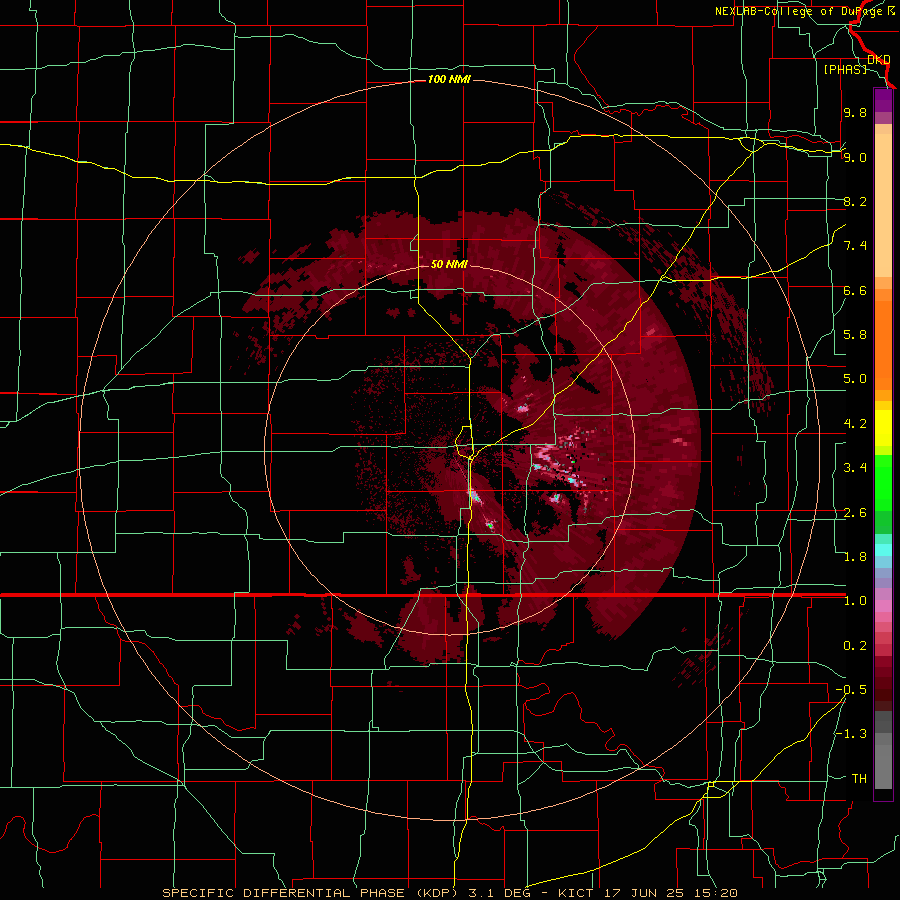The width and height of the screenshot is (900, 900).
Task: Click the 50 NMI range ring label
Action: (x=449, y=264)
